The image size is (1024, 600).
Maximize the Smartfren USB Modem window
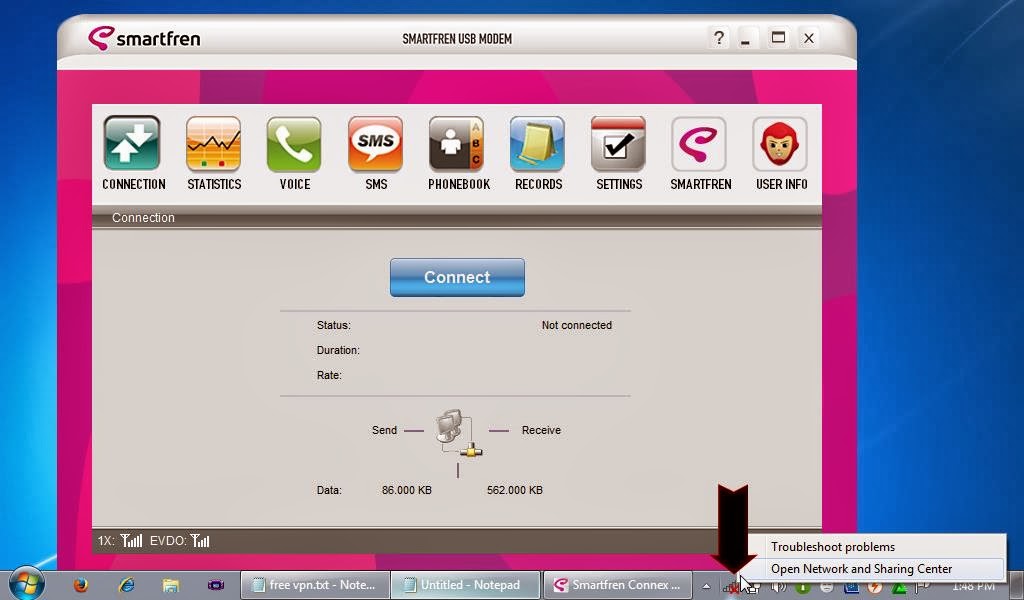tap(778, 38)
